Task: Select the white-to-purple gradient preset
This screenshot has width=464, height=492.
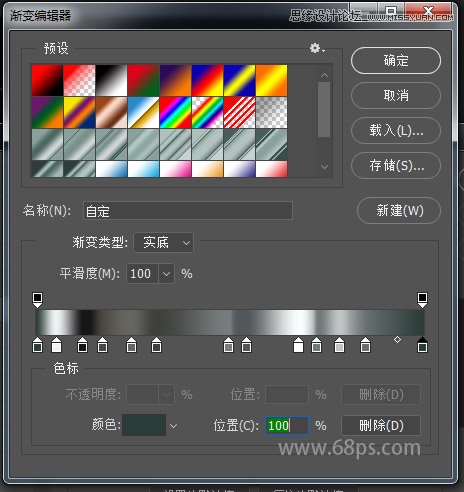Action: pyautogui.click(x=239, y=169)
